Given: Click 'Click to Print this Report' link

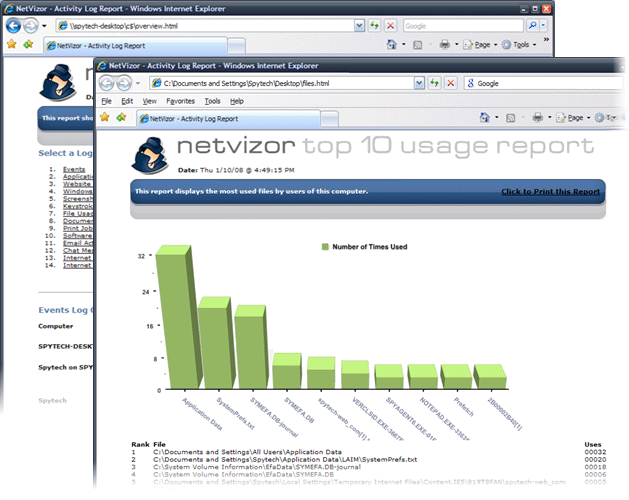Looking at the screenshot, I should click(x=550, y=192).
